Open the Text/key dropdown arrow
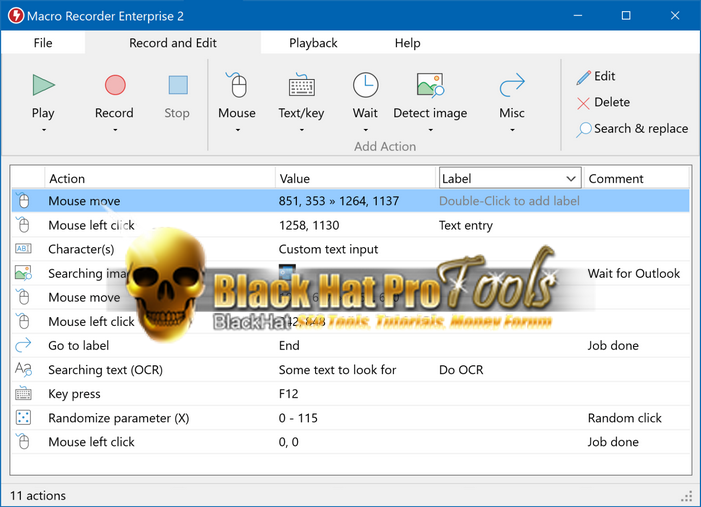701x507 pixels. [x=301, y=130]
